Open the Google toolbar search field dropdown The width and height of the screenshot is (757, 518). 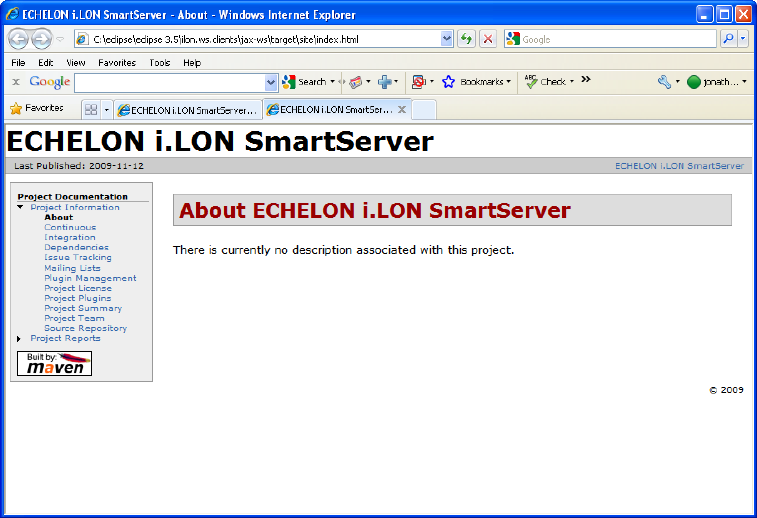coord(271,83)
